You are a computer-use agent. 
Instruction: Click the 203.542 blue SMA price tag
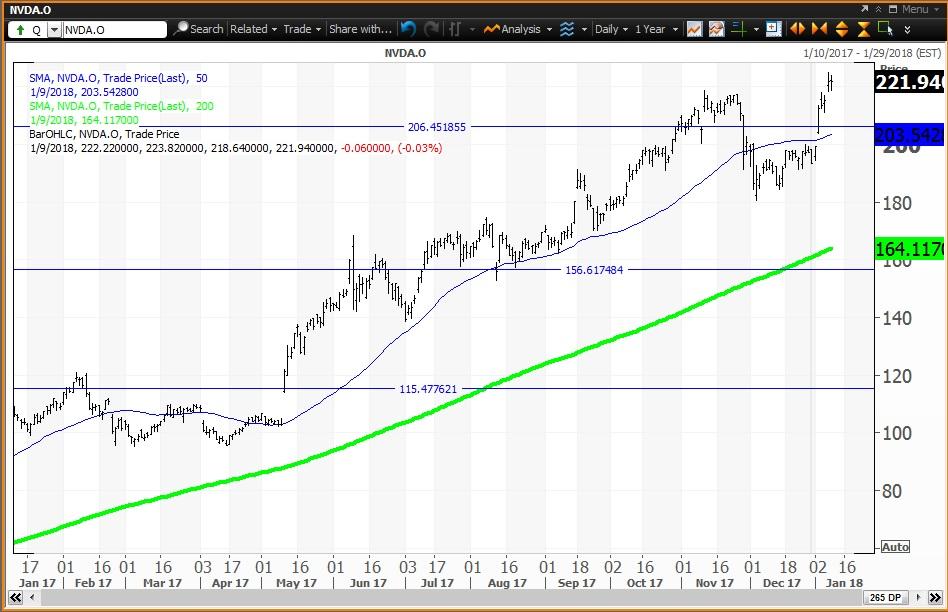click(909, 134)
